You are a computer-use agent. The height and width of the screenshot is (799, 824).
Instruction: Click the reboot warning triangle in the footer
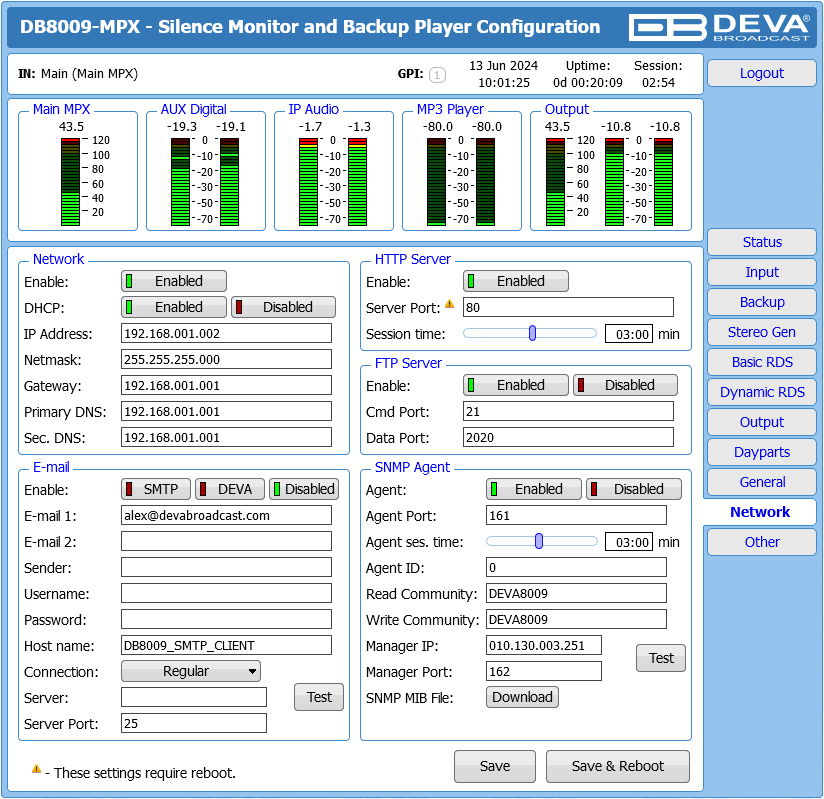pyautogui.click(x=36, y=769)
